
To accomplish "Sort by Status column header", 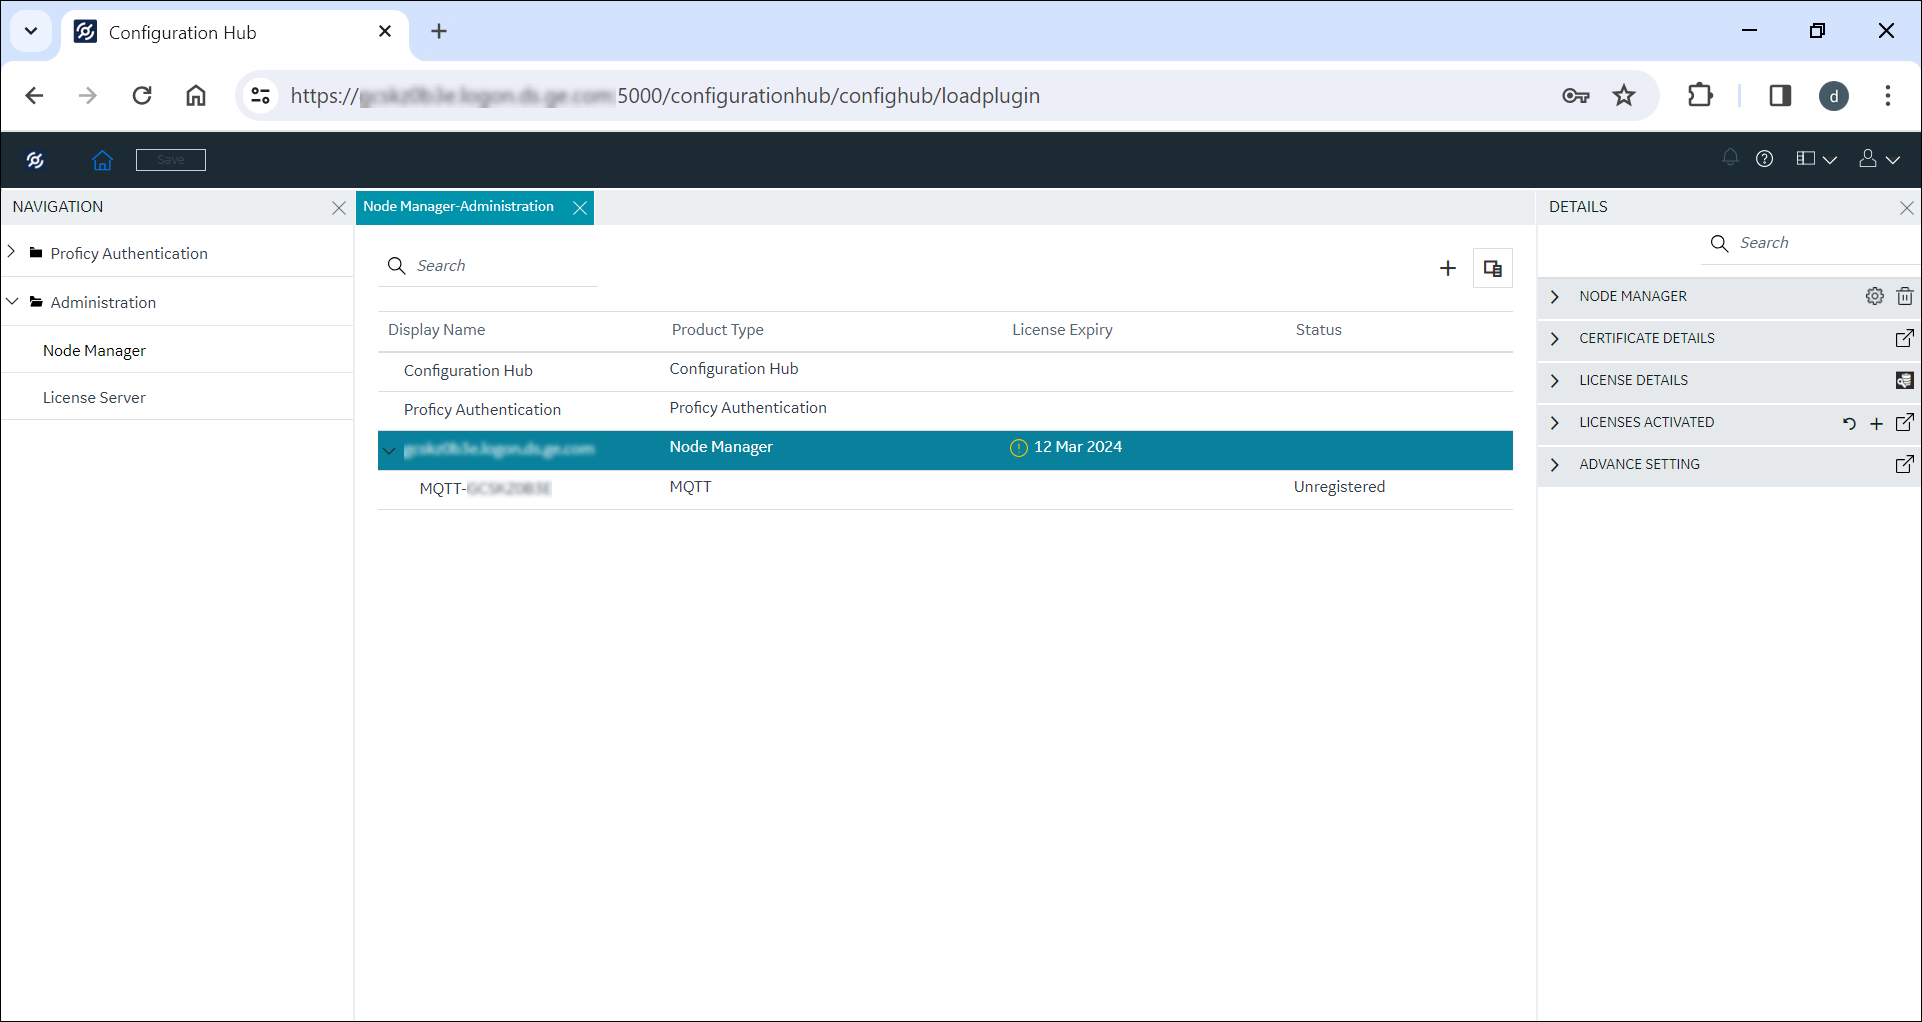I will click(x=1319, y=330).
